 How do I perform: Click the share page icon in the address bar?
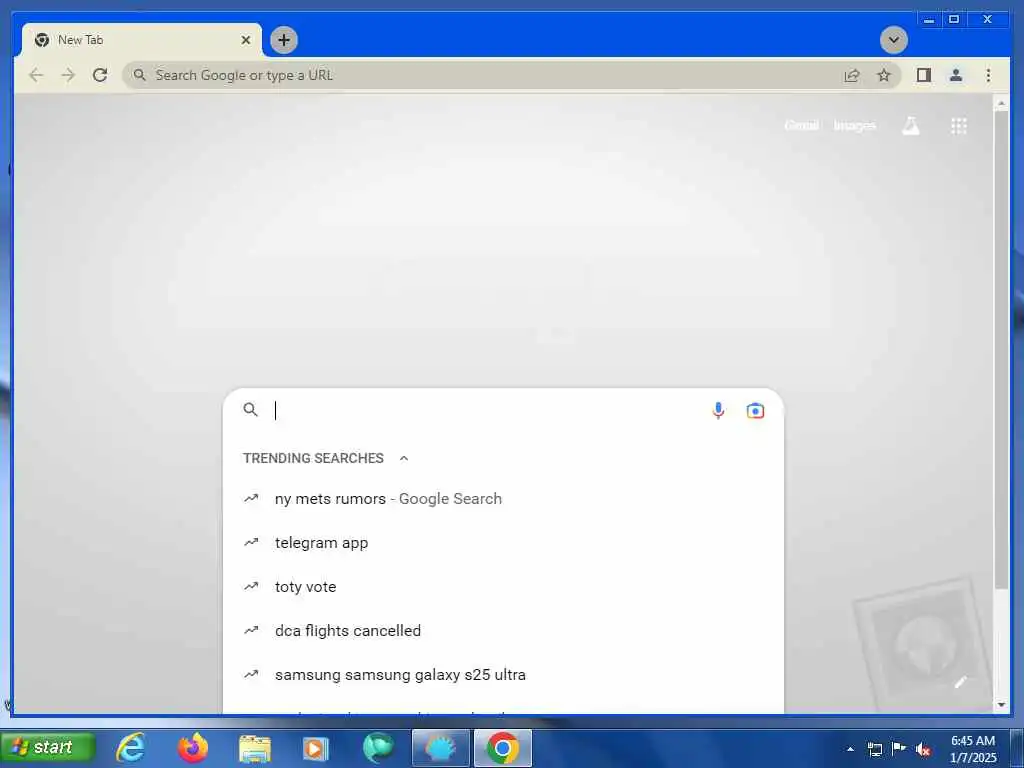pyautogui.click(x=852, y=76)
